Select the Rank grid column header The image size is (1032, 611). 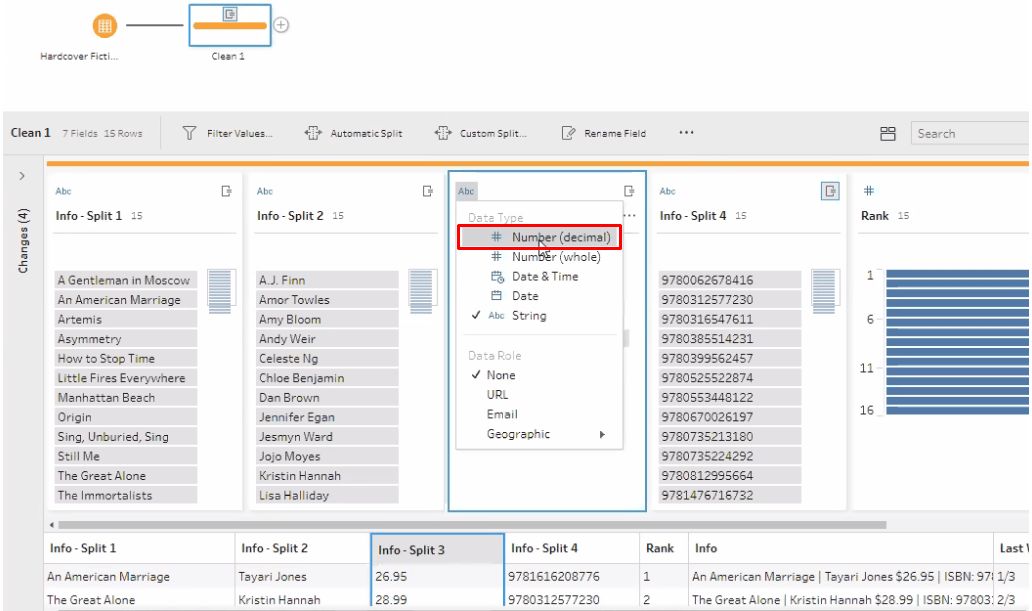click(x=663, y=548)
